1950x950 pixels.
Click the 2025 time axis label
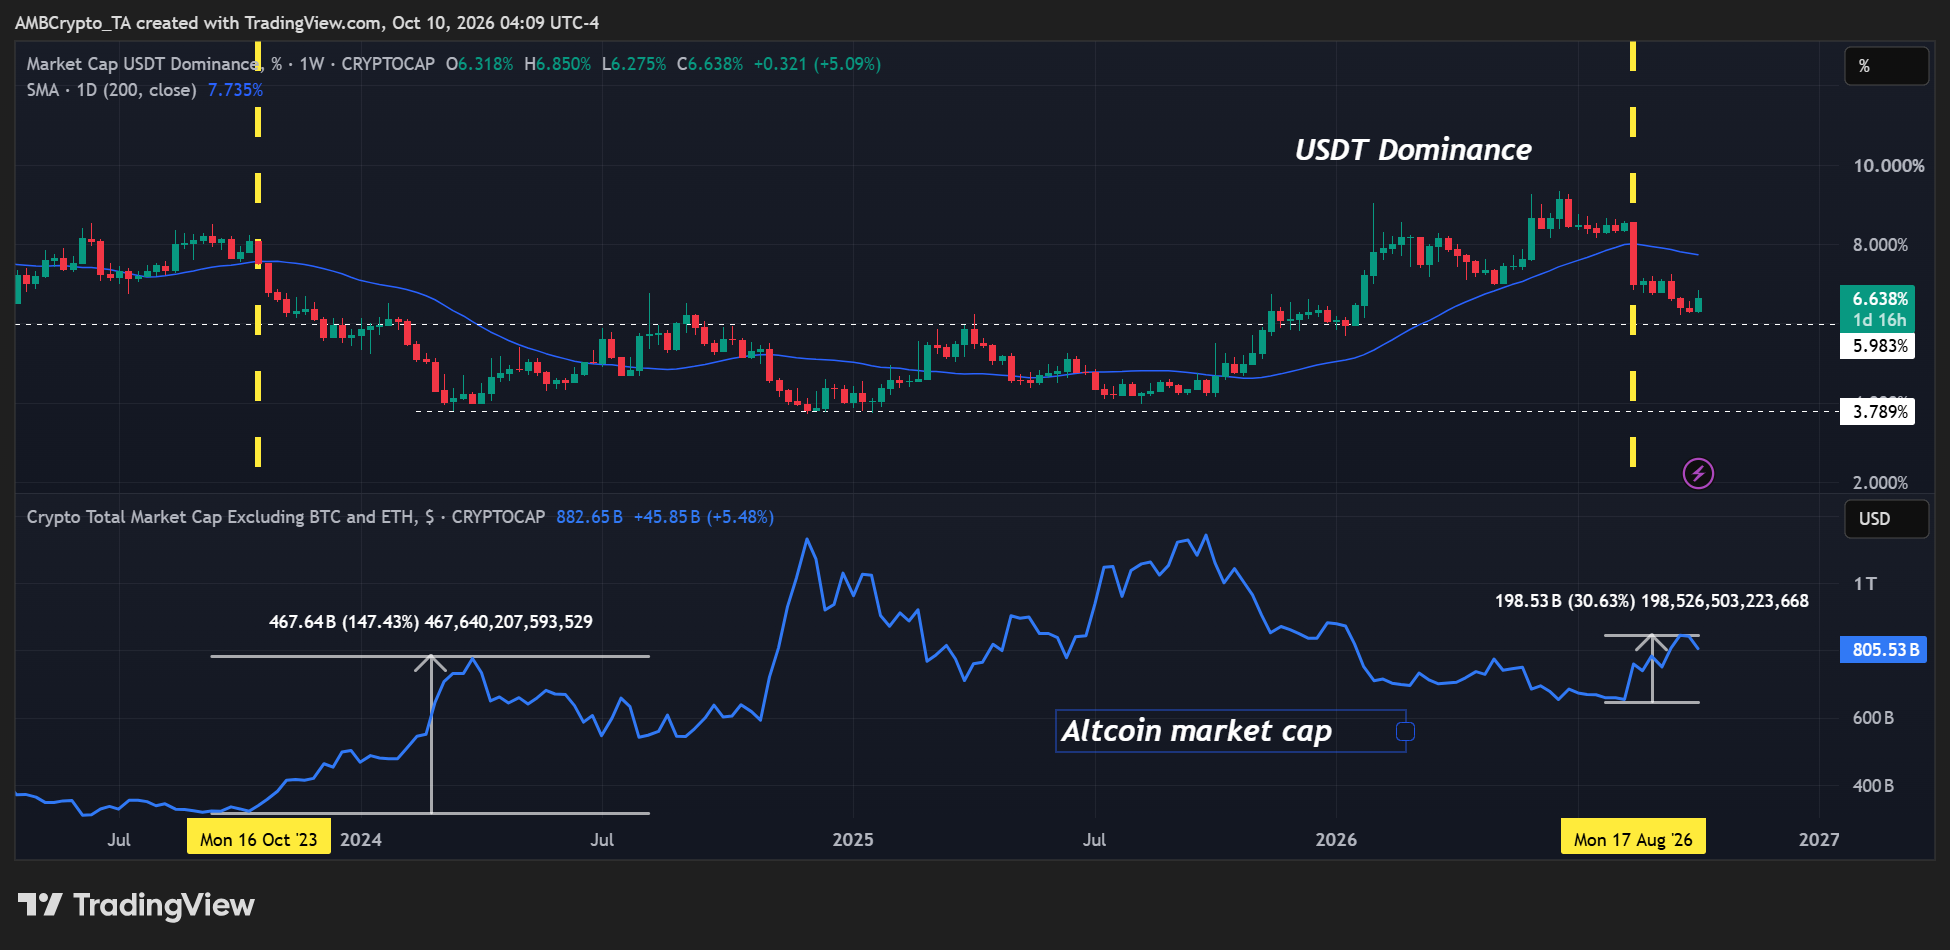coord(853,839)
